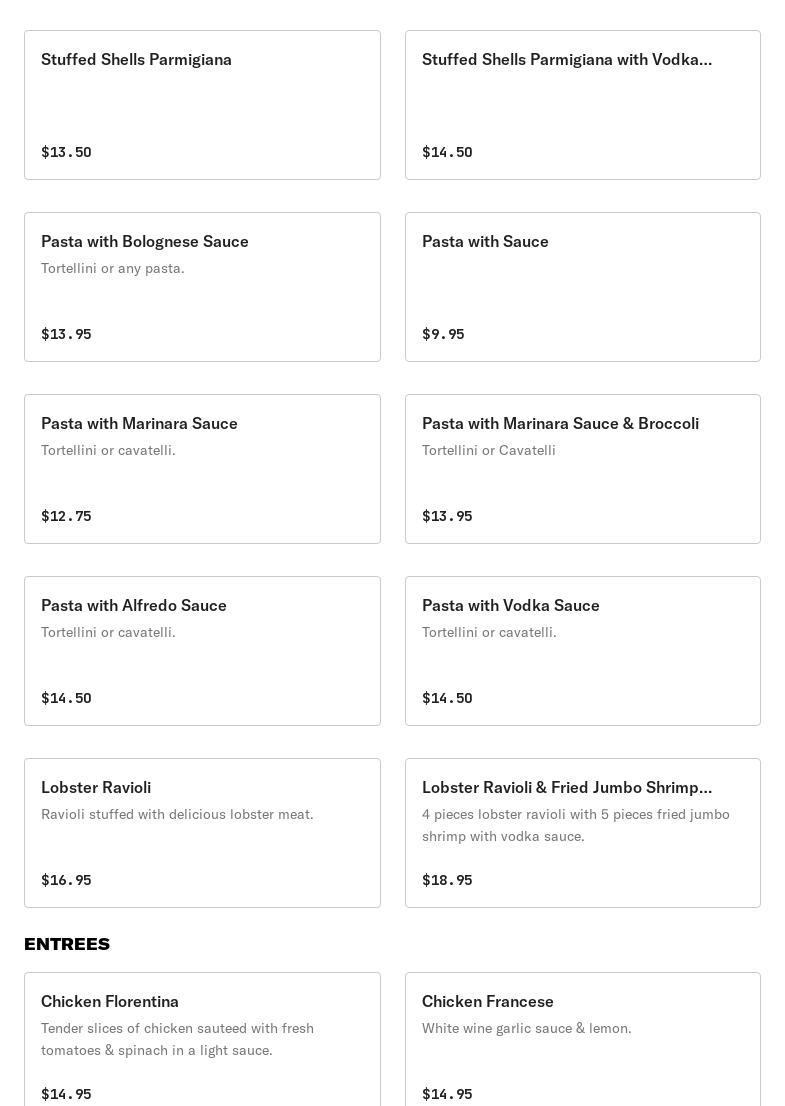Click the ENTREES section heading
This screenshot has width=785, height=1106.
click(x=67, y=944)
